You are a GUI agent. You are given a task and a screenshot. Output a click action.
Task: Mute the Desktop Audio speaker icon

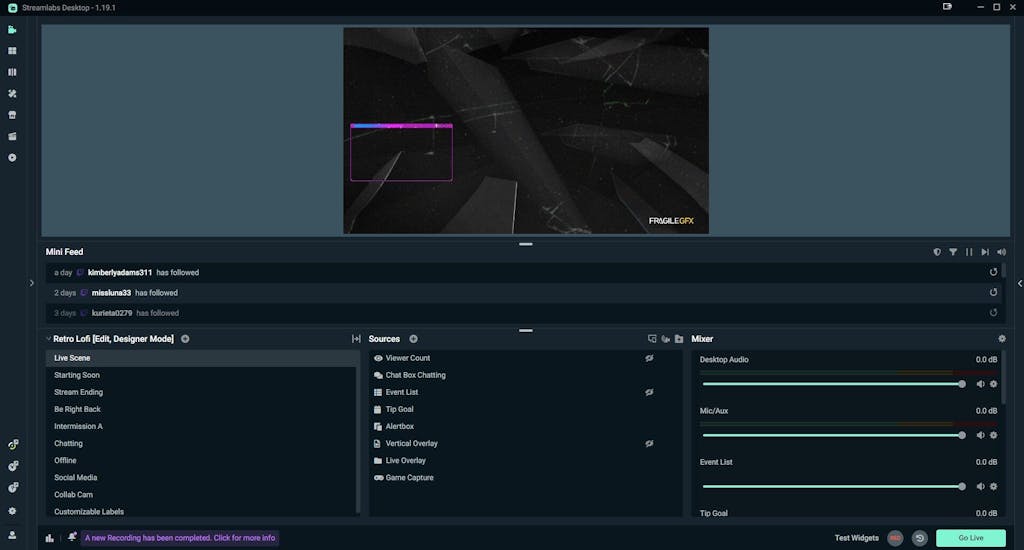[980, 384]
